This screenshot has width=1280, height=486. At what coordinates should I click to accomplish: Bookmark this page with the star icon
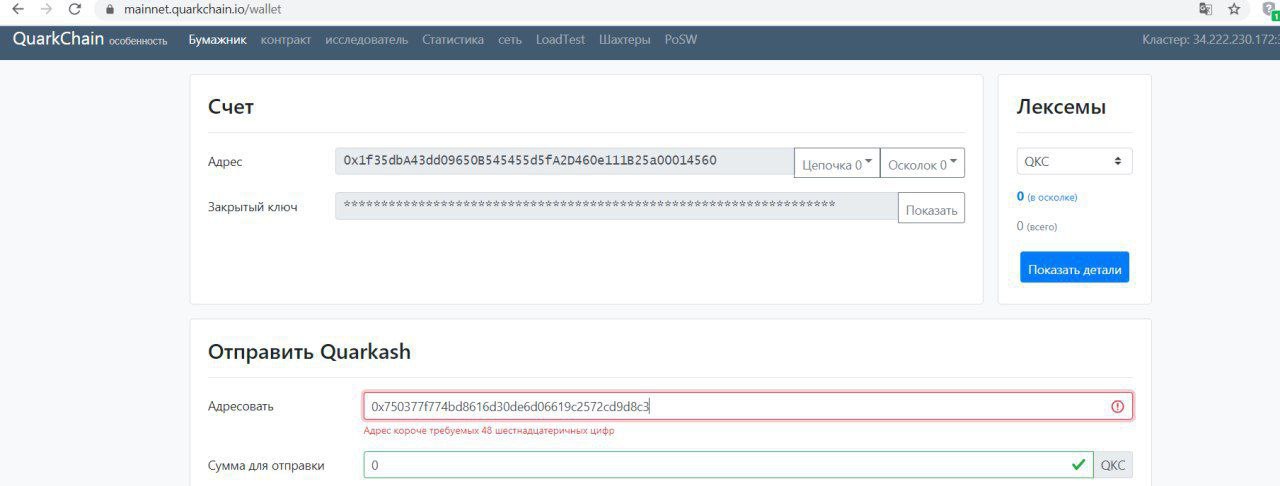(x=1235, y=9)
